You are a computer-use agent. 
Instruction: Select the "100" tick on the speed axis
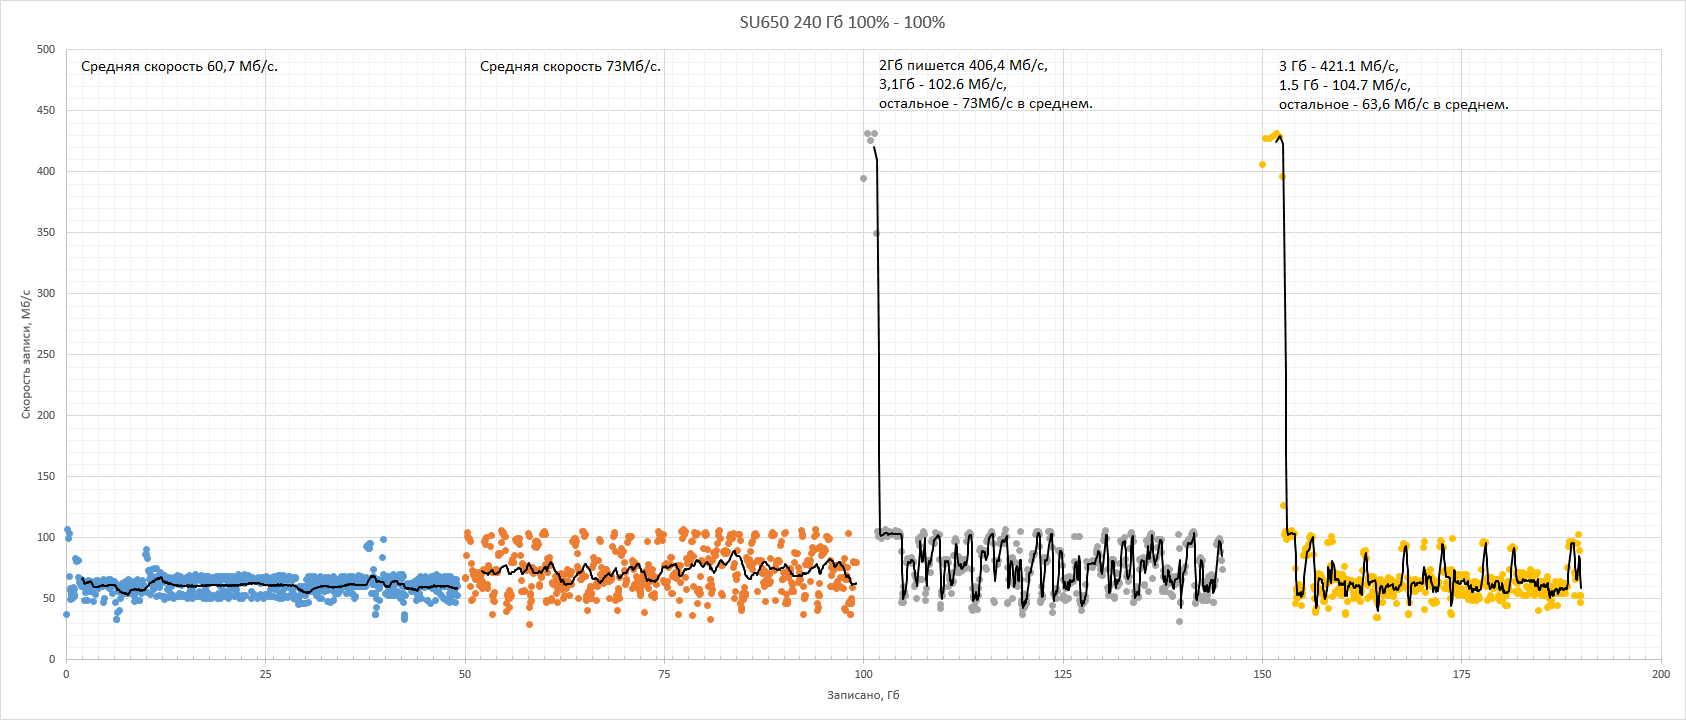tap(46, 537)
